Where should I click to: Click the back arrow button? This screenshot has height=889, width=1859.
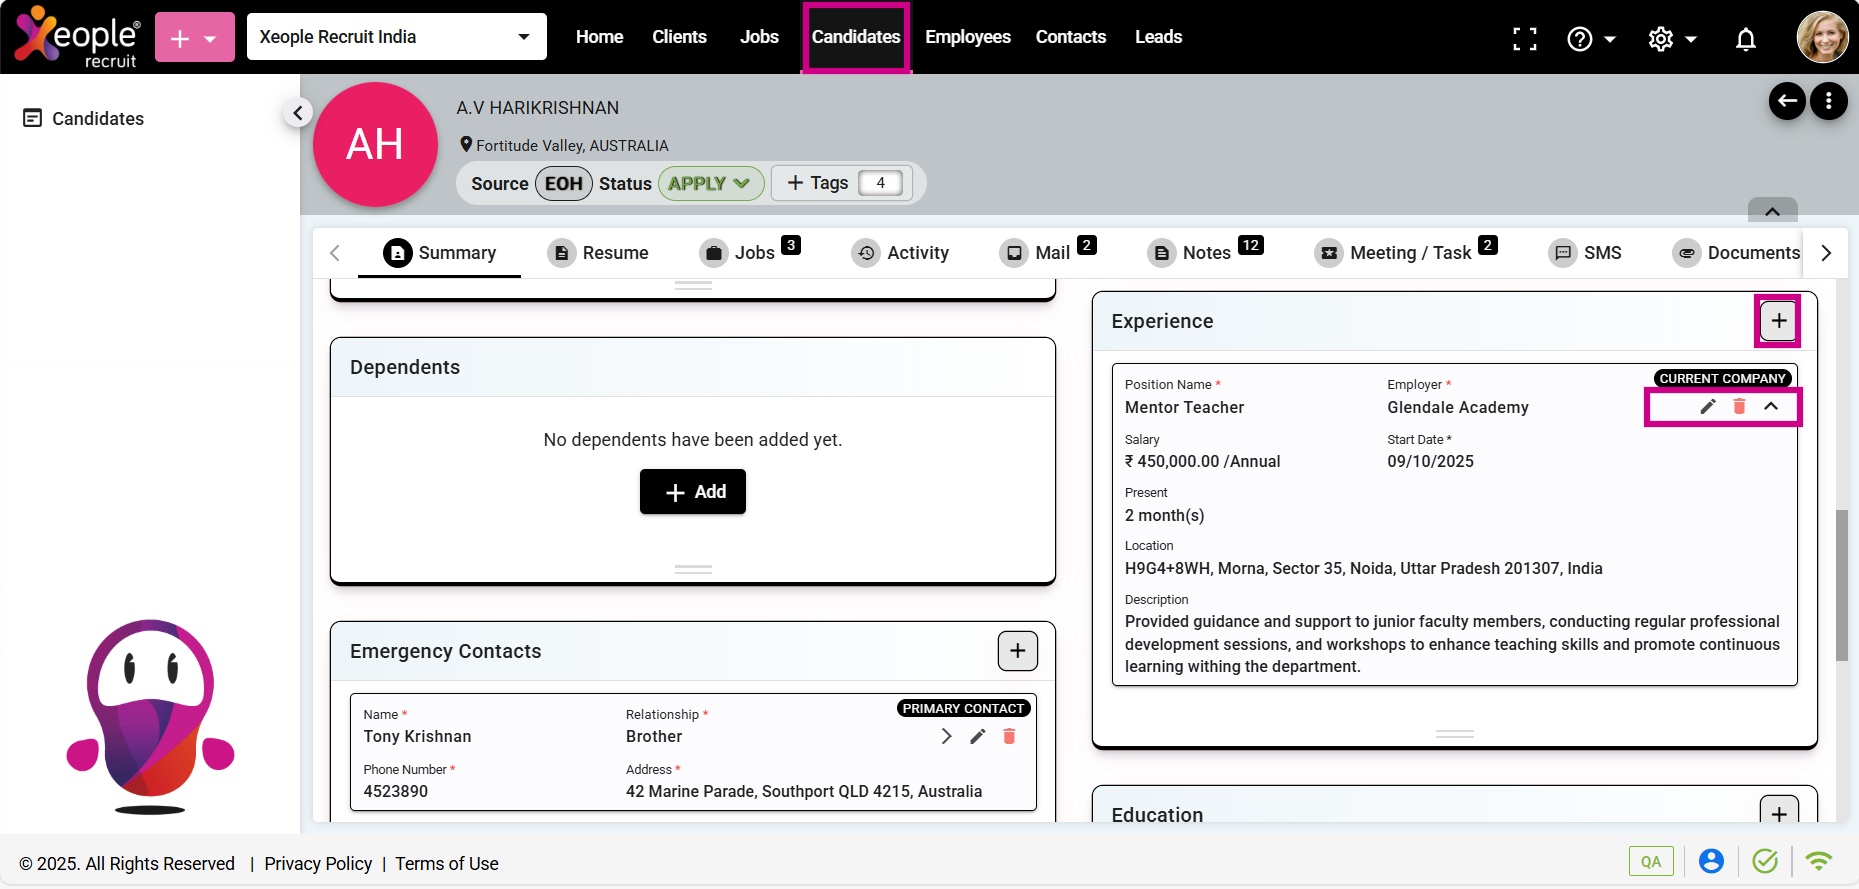(x=1787, y=101)
